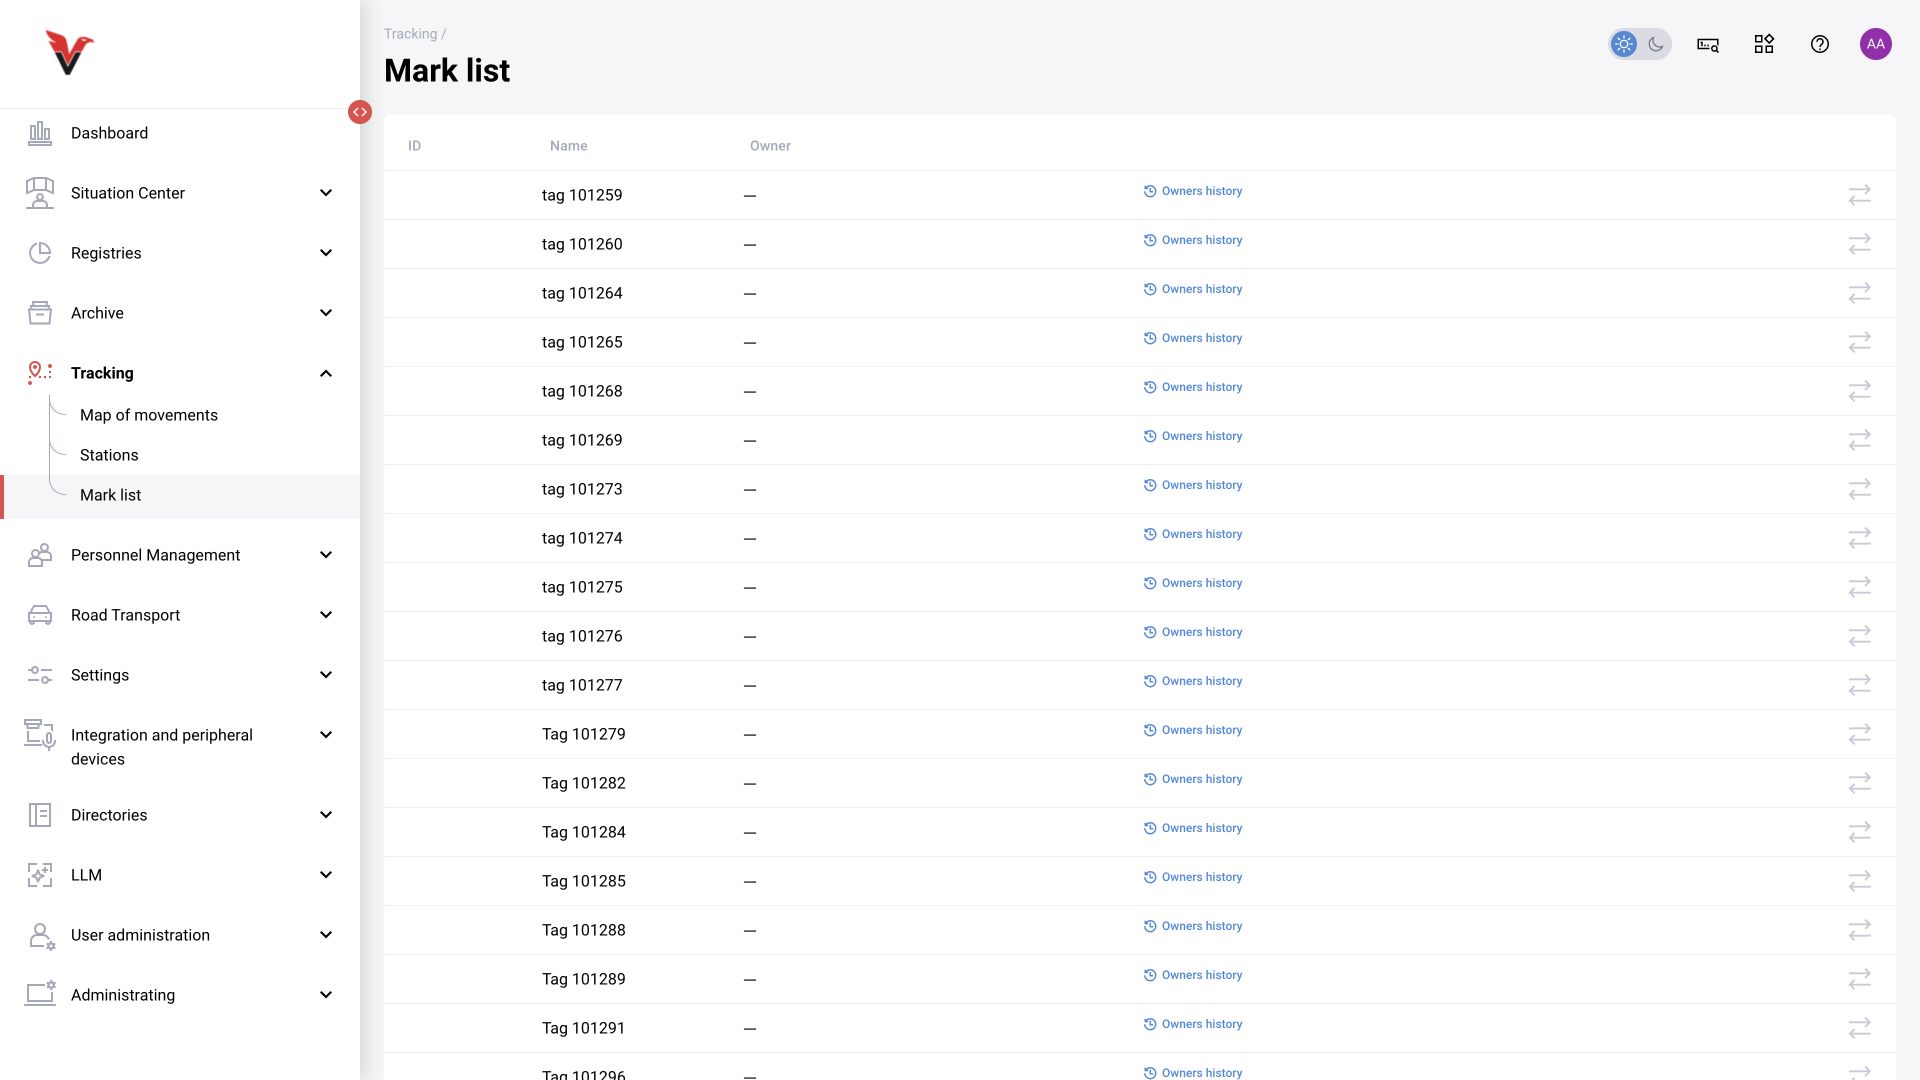This screenshot has width=1920, height=1080.
Task: Open the search device icon in header
Action: [x=1708, y=44]
